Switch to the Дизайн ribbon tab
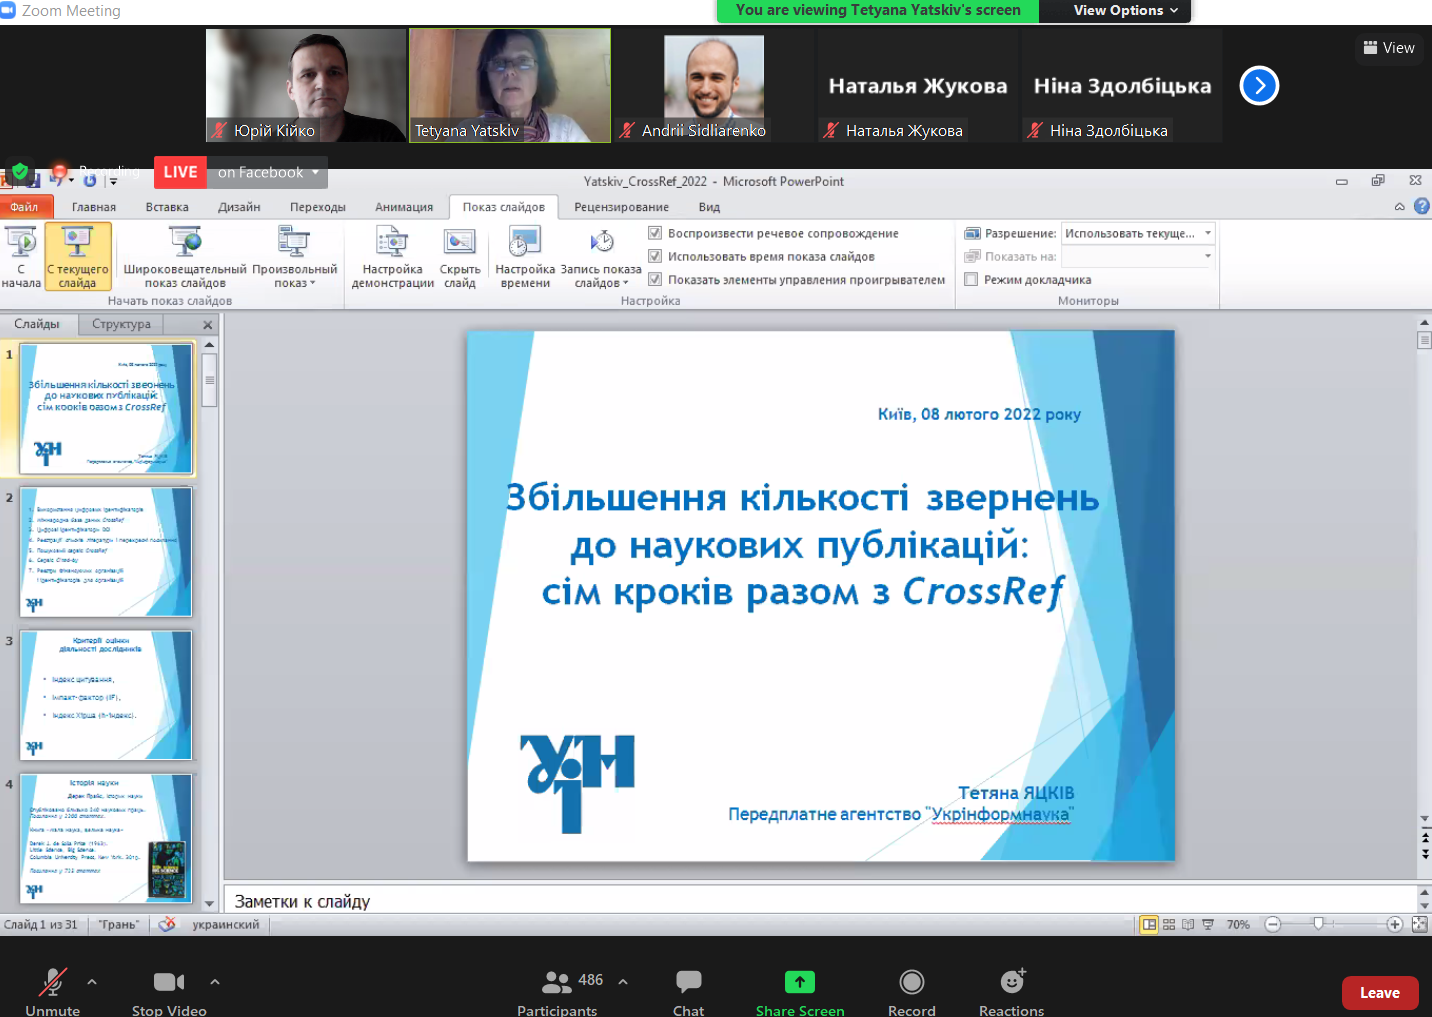The width and height of the screenshot is (1432, 1017). 239,207
